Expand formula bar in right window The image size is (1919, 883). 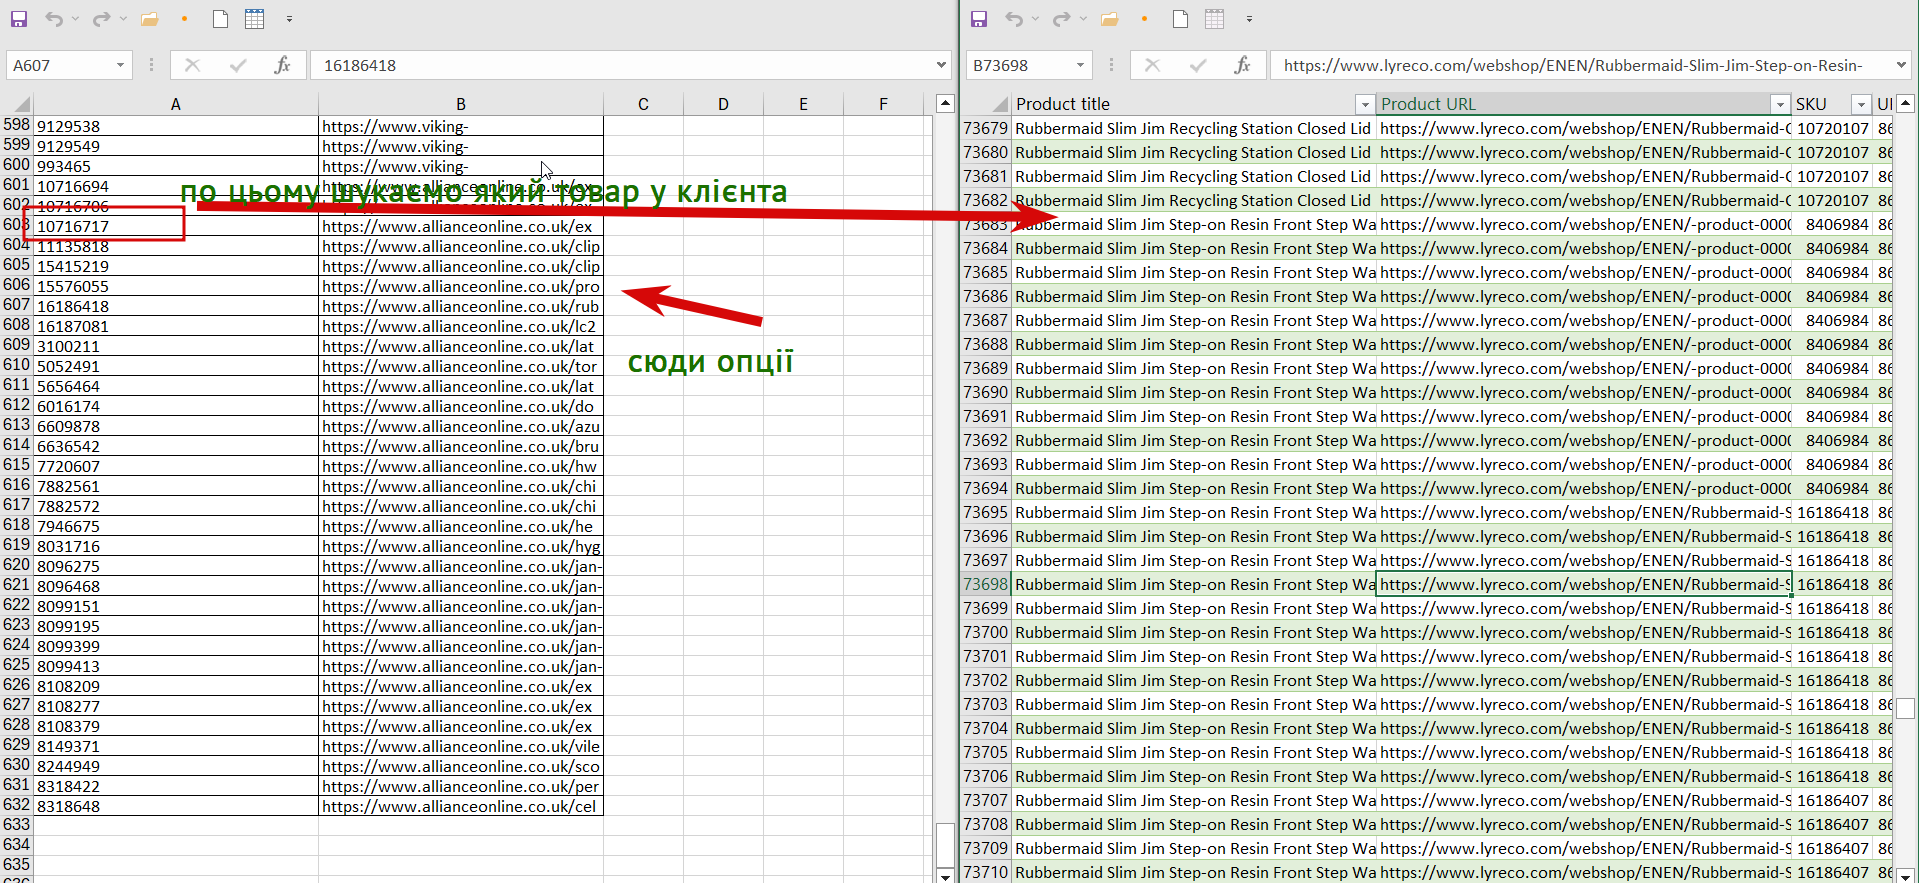pyautogui.click(x=1901, y=65)
